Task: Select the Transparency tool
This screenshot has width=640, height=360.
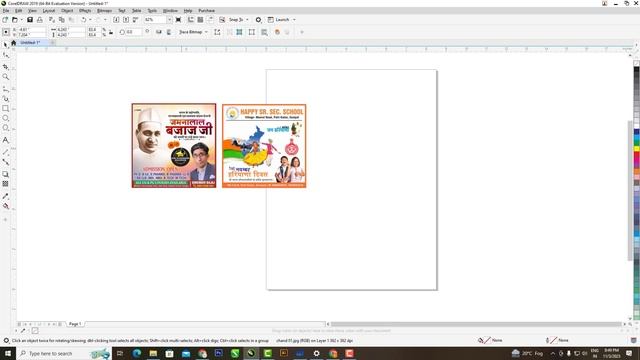Action: 5,184
